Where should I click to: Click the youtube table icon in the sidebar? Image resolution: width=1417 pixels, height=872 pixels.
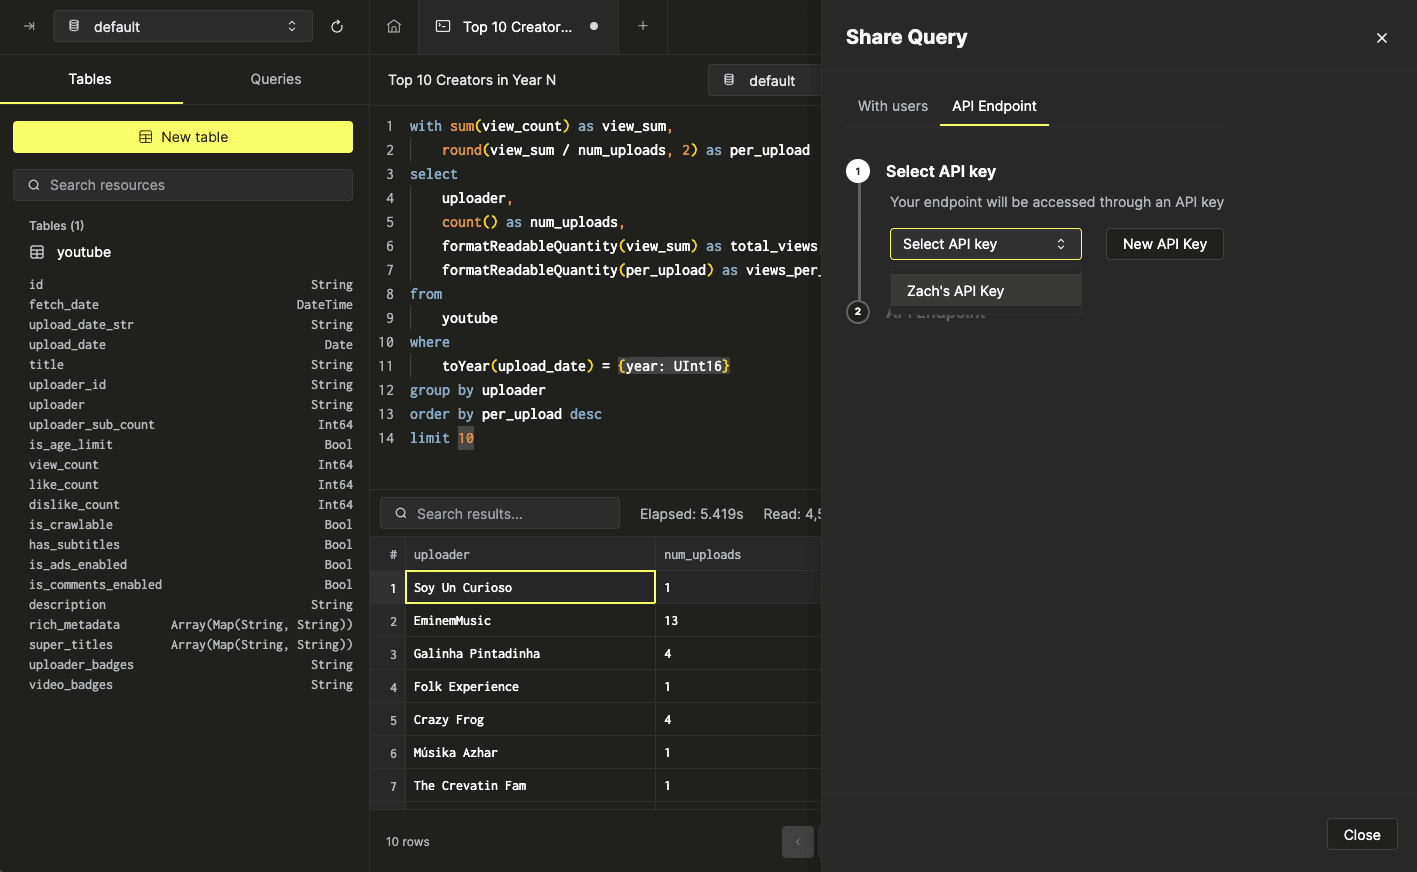coord(37,252)
